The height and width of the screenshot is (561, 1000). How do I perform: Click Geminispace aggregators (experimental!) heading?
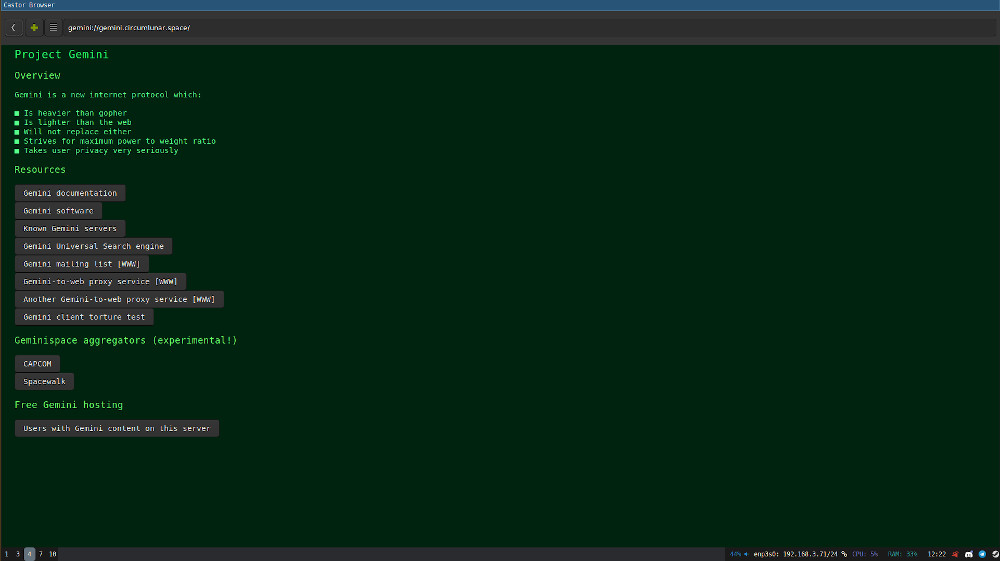(126, 340)
